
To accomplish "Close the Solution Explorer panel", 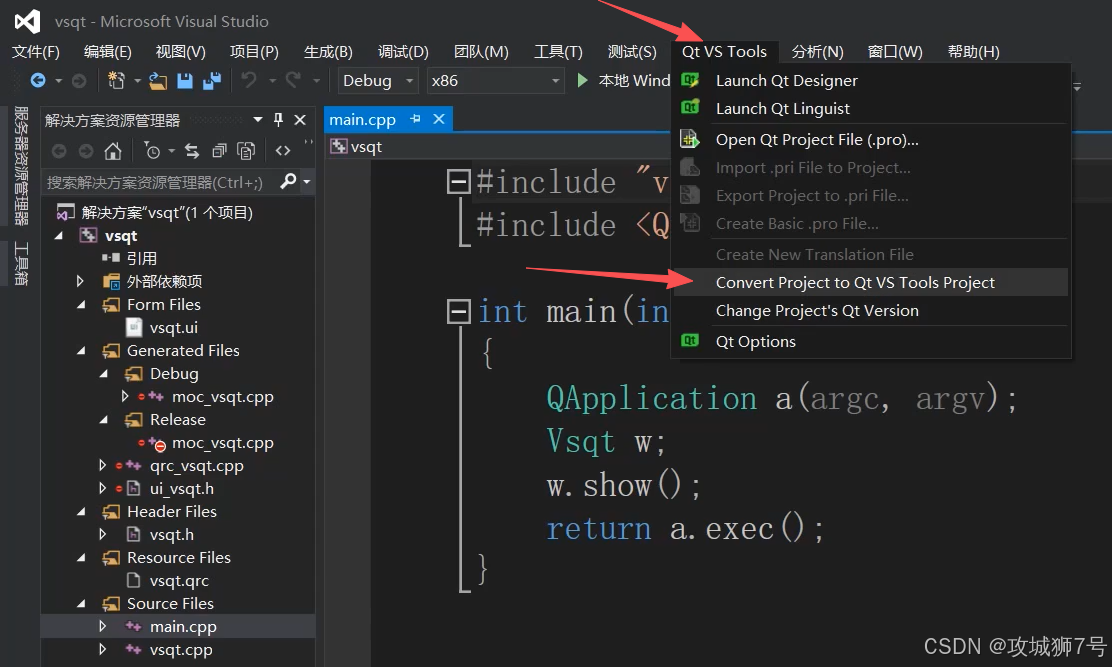I will click(x=300, y=120).
